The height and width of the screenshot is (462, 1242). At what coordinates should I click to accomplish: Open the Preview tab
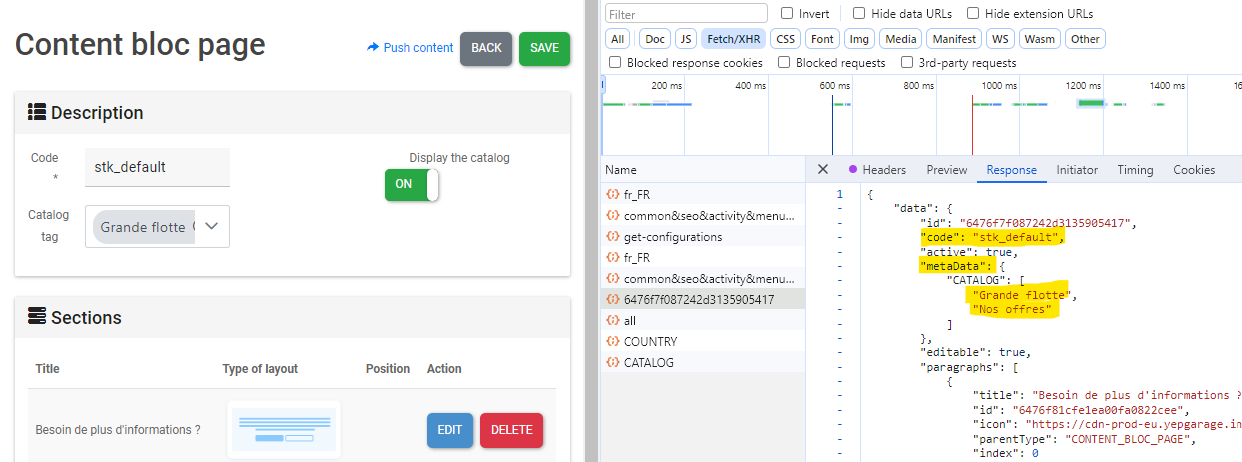point(946,170)
